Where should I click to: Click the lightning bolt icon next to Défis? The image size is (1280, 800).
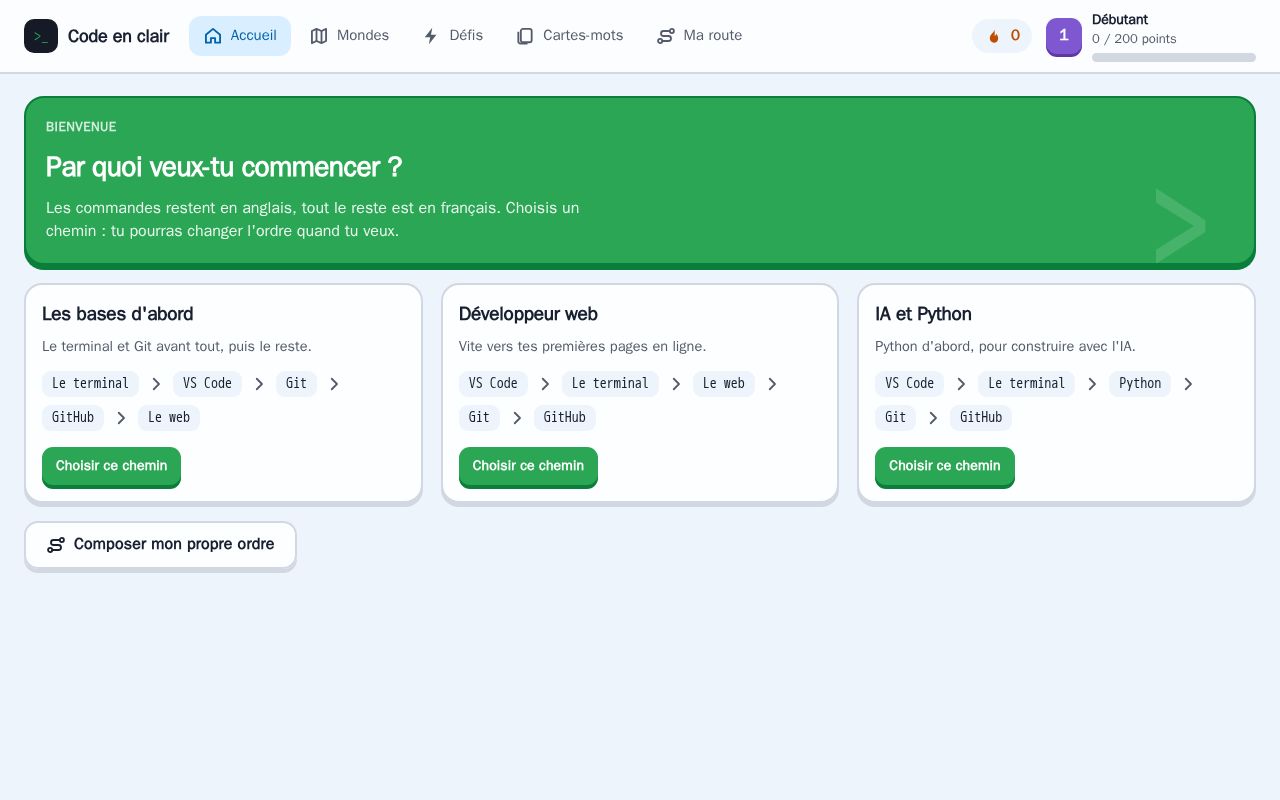pyautogui.click(x=431, y=36)
